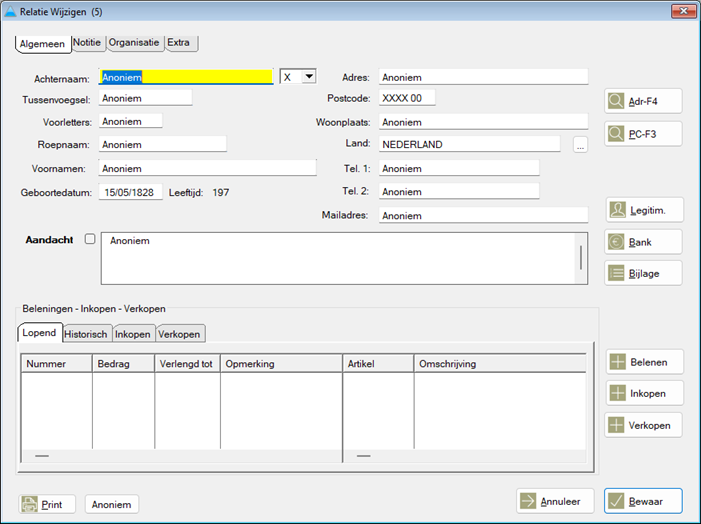Click the Adr-F4 address search icon
The height and width of the screenshot is (524, 701).
pos(616,101)
